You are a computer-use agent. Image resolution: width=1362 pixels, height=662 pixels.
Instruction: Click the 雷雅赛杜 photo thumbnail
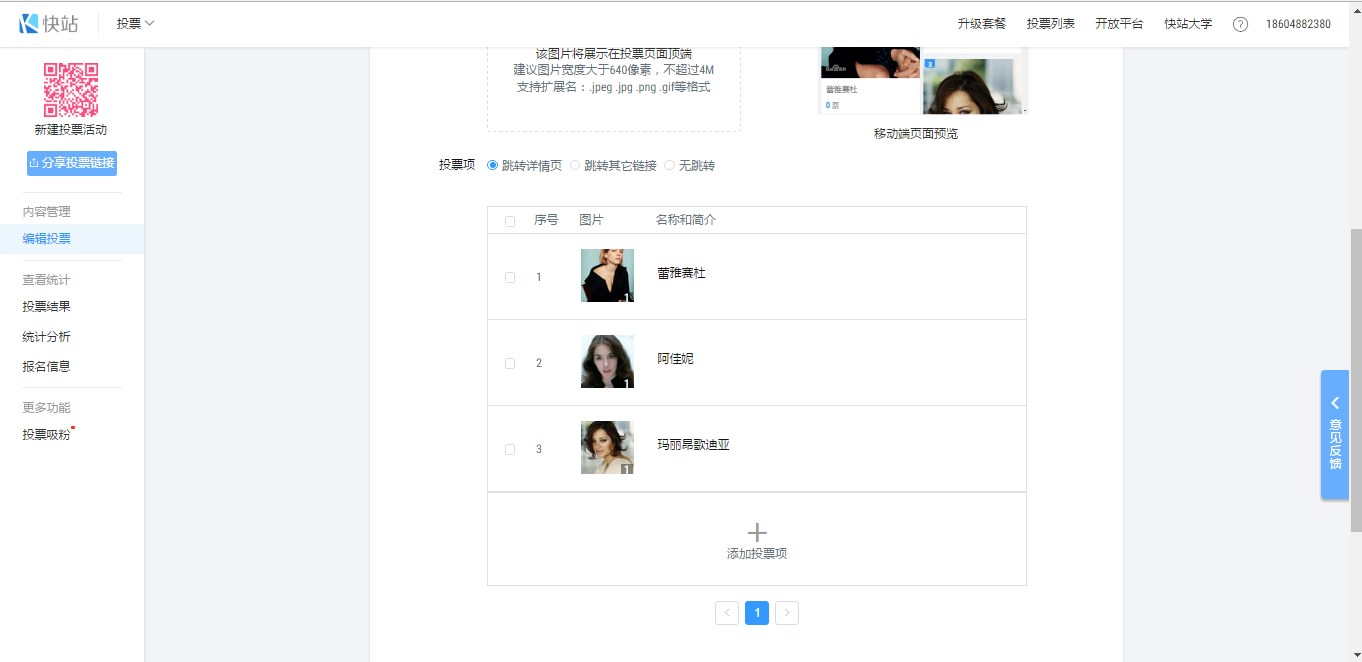coord(607,276)
